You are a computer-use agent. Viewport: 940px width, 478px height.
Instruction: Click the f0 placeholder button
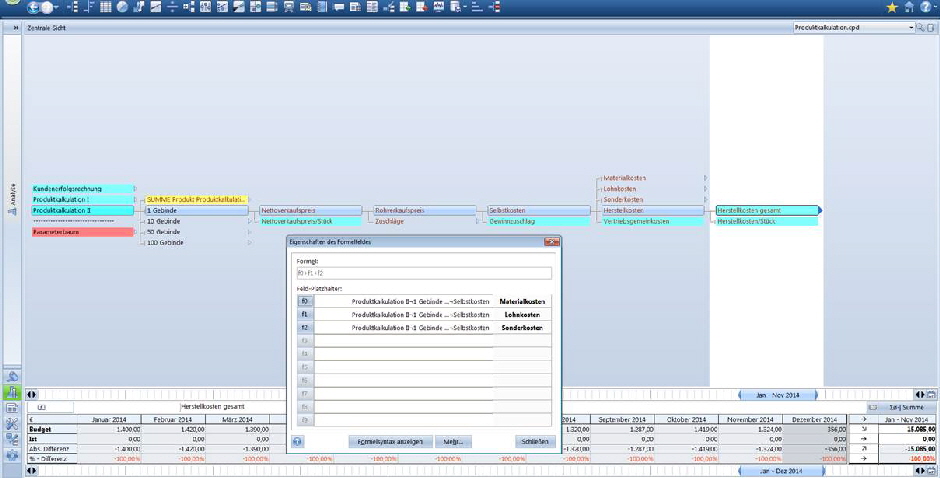click(305, 301)
